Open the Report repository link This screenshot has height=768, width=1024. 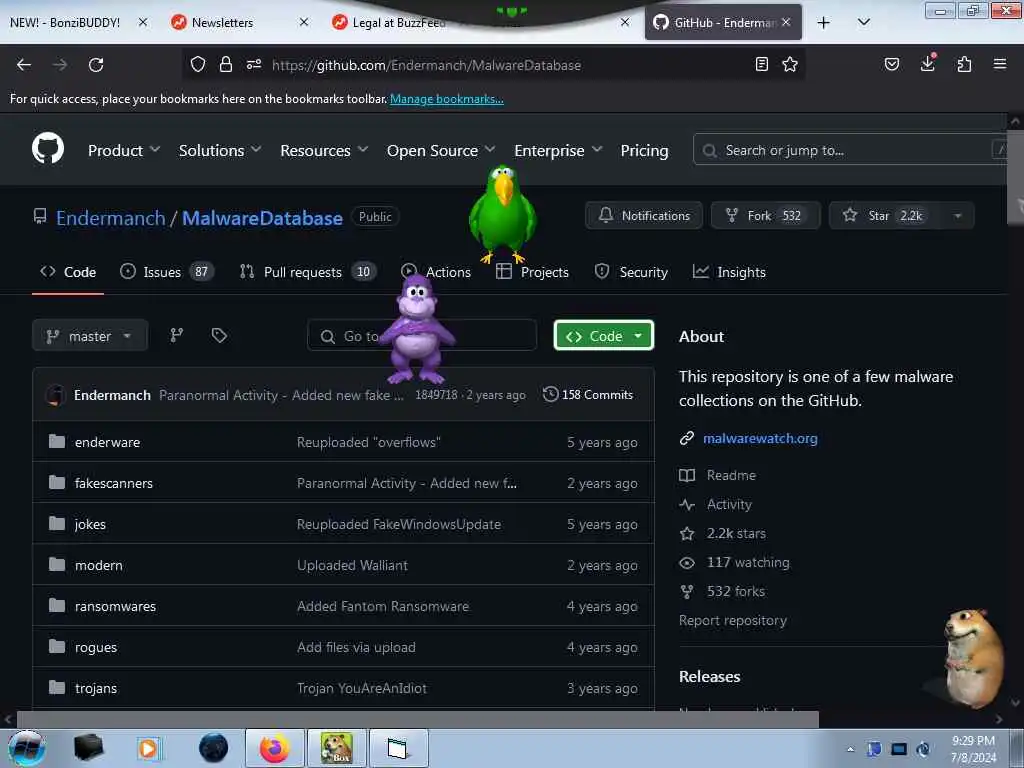(x=733, y=620)
